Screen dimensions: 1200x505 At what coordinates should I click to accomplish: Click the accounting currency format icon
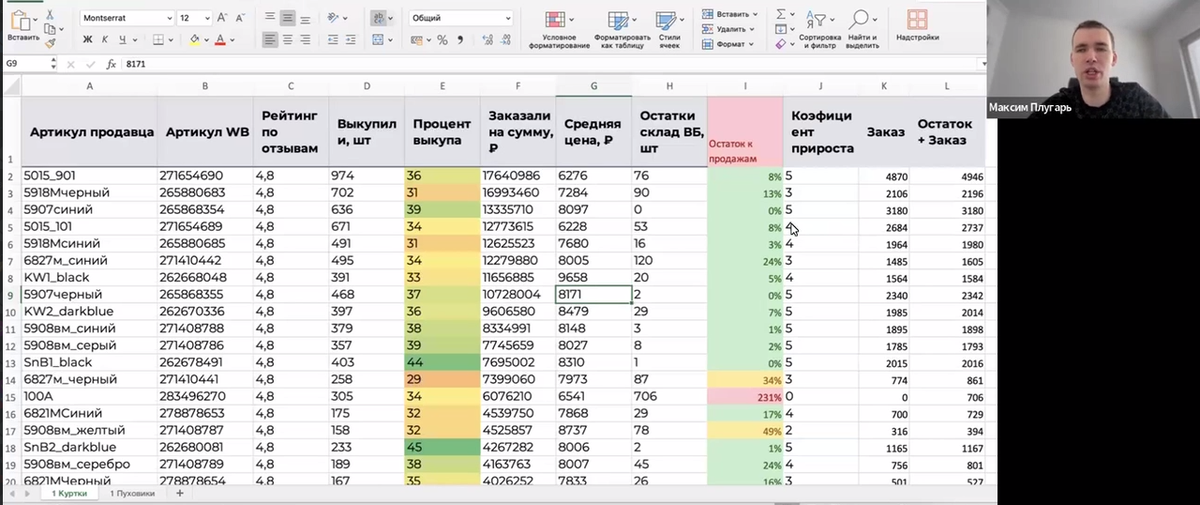pyautogui.click(x=418, y=40)
